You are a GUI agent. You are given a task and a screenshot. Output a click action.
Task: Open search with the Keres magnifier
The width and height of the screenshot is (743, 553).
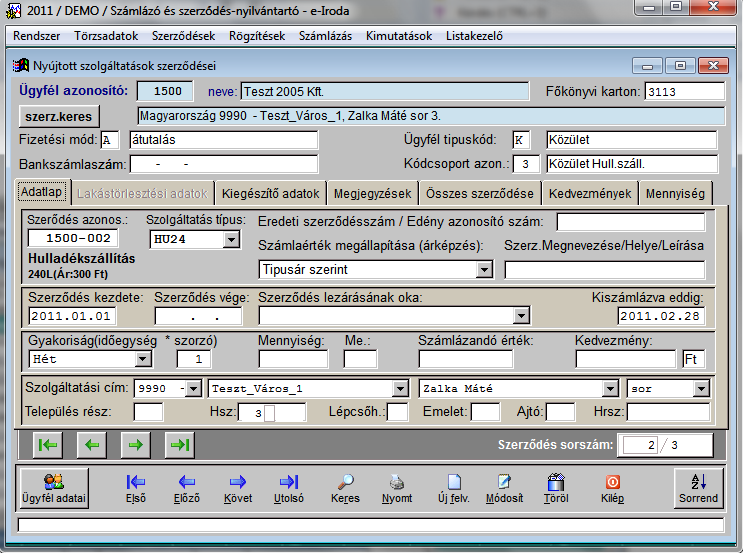[345, 487]
